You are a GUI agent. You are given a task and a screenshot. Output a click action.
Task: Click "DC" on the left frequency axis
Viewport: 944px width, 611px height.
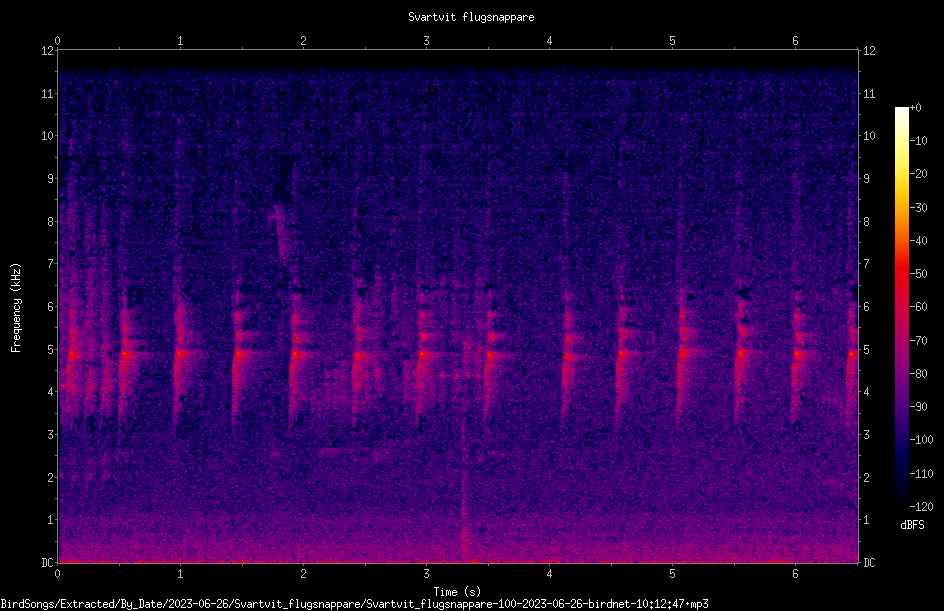(x=48, y=563)
